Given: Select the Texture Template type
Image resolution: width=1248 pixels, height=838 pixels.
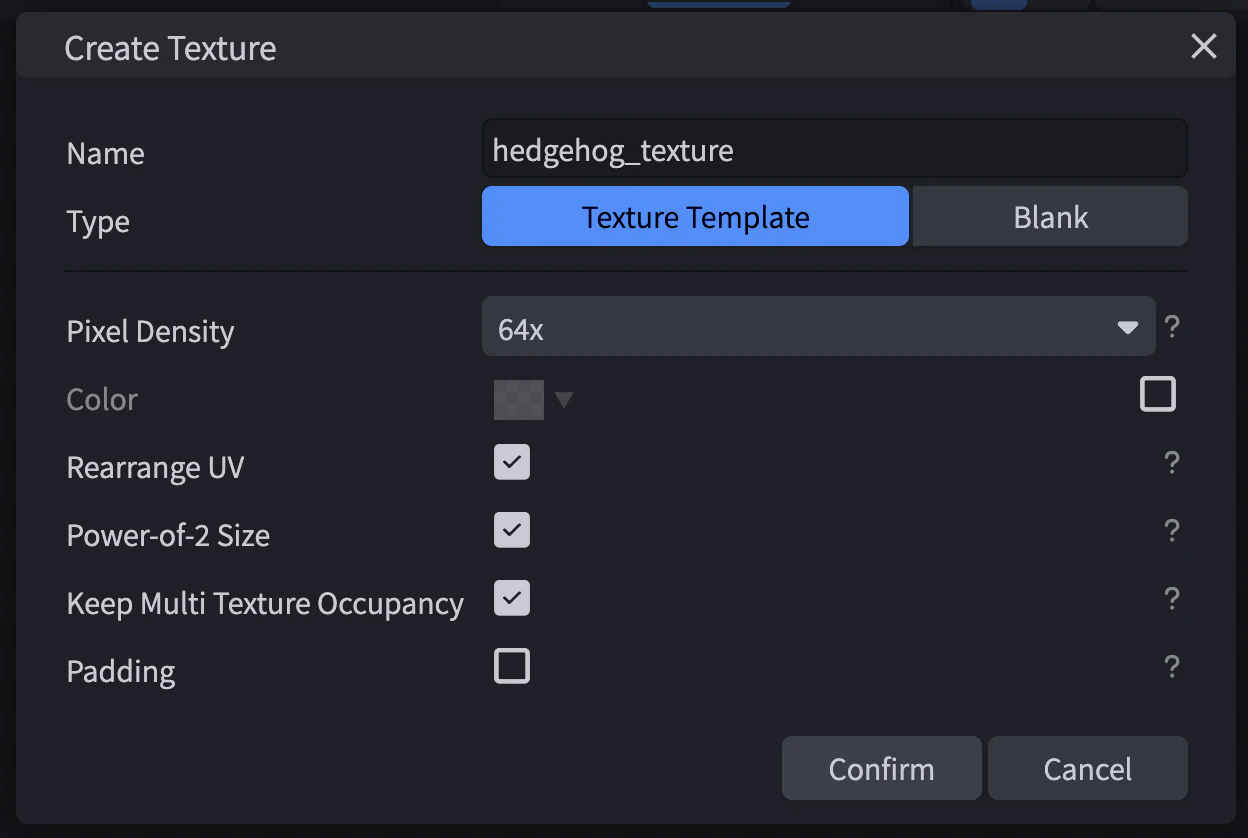Looking at the screenshot, I should (695, 217).
